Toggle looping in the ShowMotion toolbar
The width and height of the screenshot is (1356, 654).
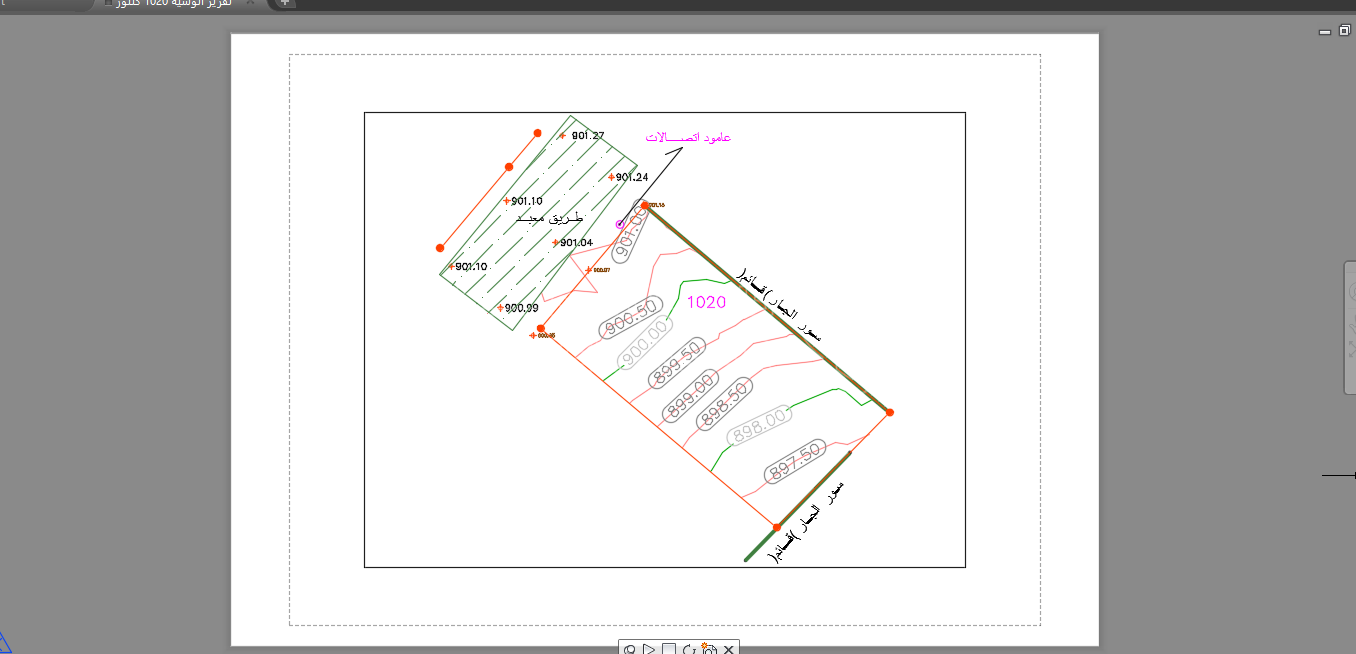(689, 649)
